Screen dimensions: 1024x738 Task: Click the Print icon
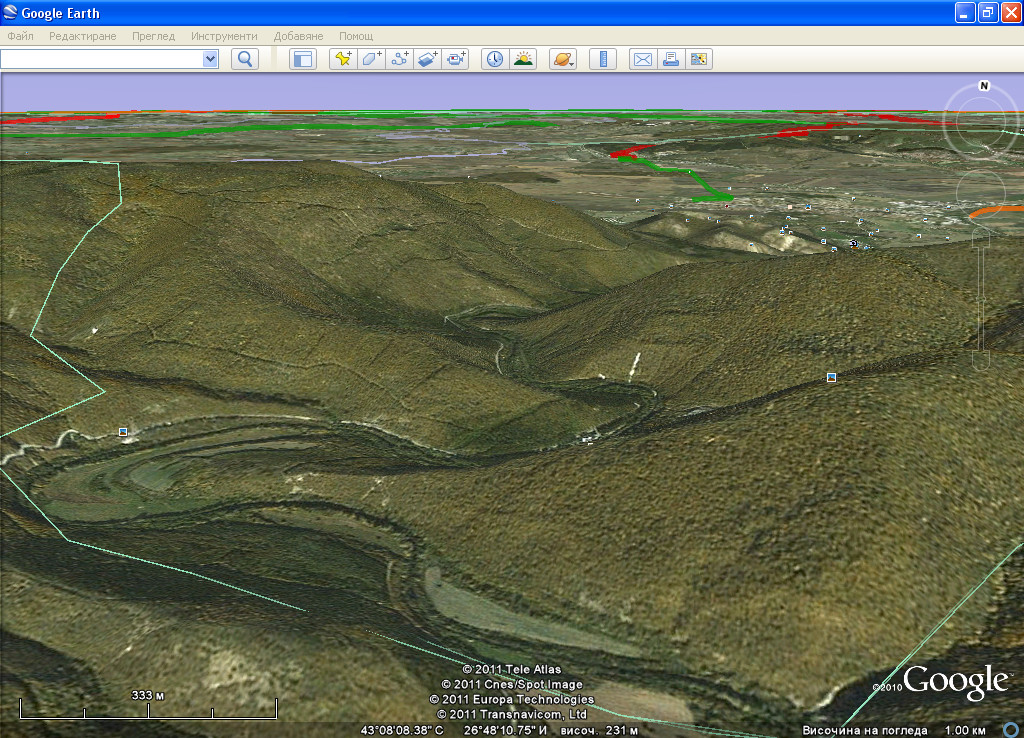click(670, 59)
